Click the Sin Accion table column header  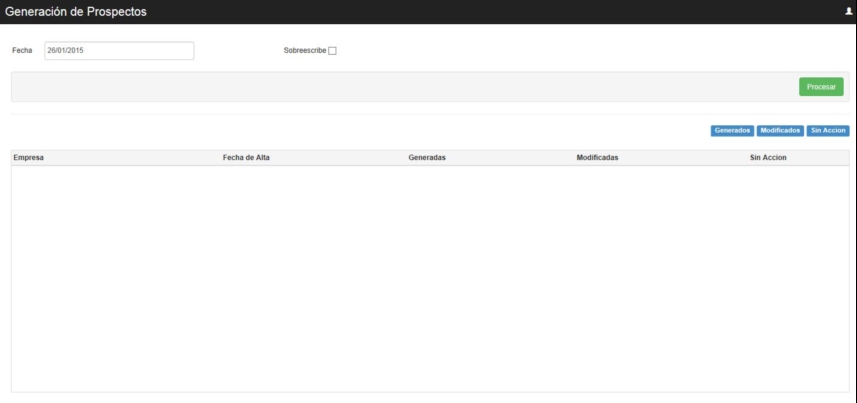click(768, 158)
